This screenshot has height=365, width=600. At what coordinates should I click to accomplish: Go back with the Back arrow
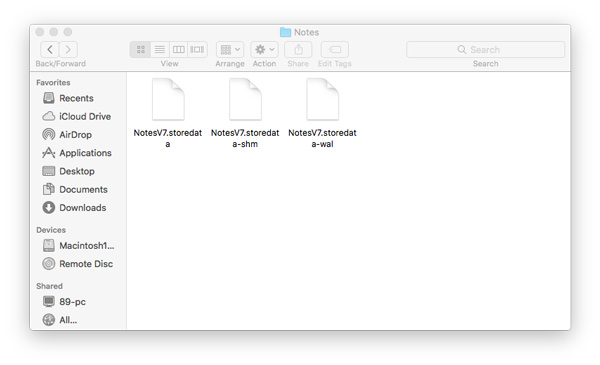pos(50,49)
